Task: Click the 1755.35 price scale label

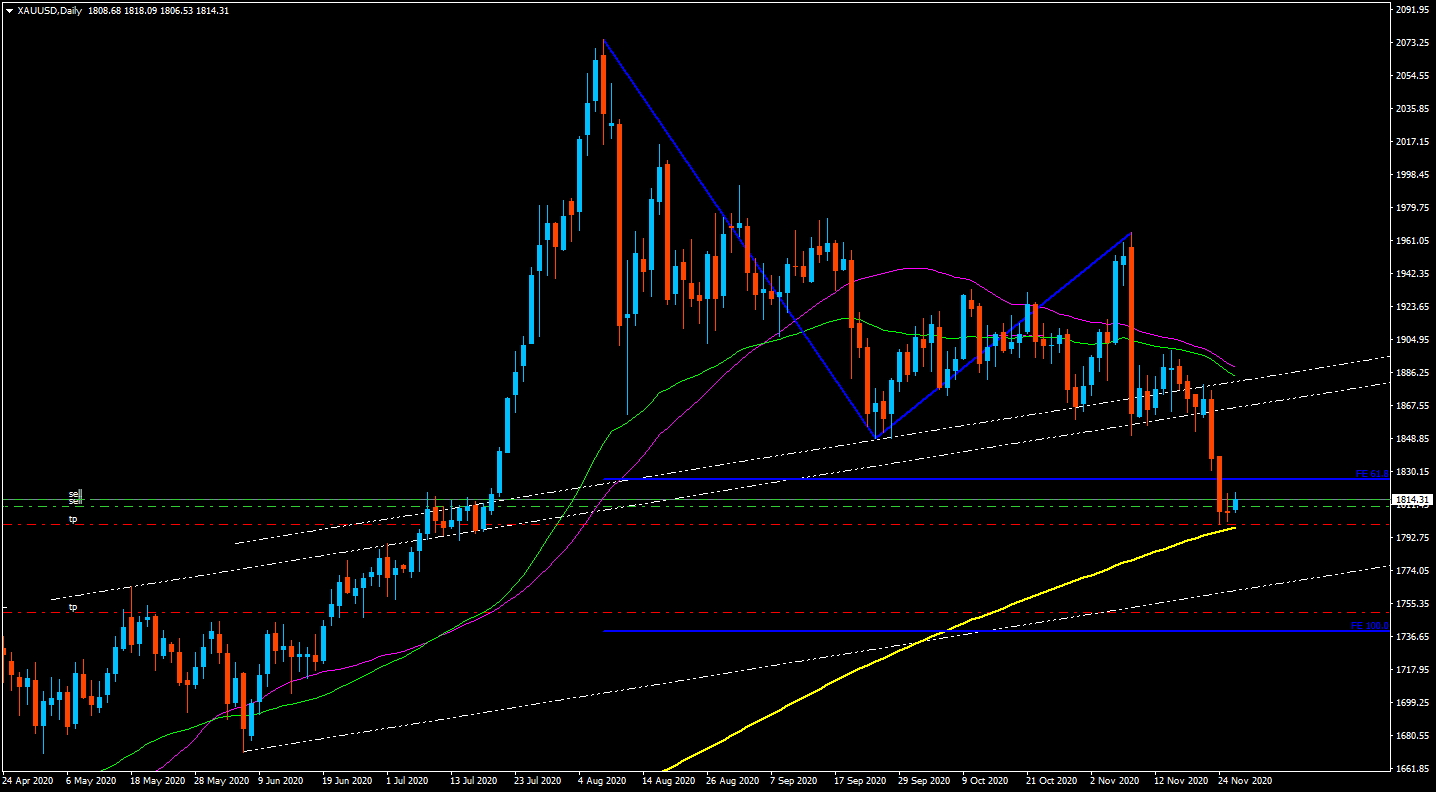Action: point(1410,604)
